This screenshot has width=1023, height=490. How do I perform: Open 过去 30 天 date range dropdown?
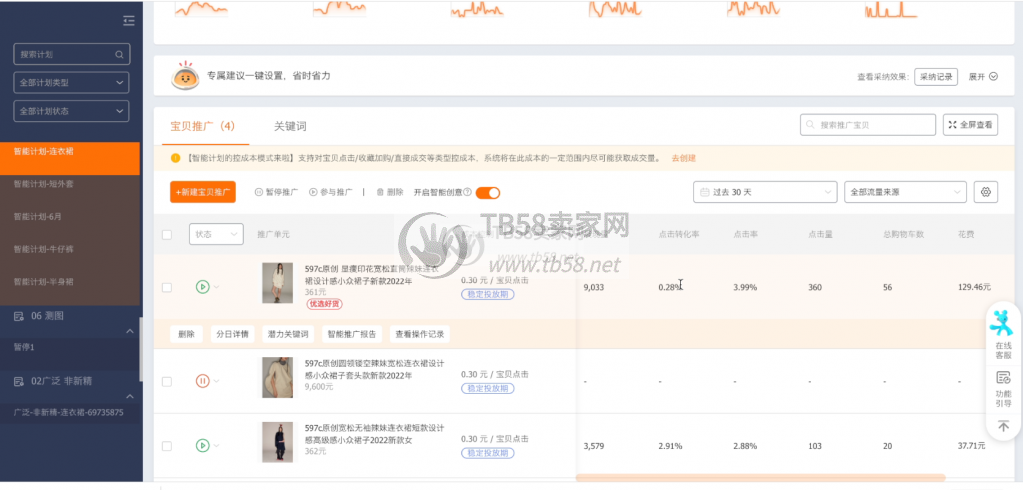pyautogui.click(x=765, y=192)
